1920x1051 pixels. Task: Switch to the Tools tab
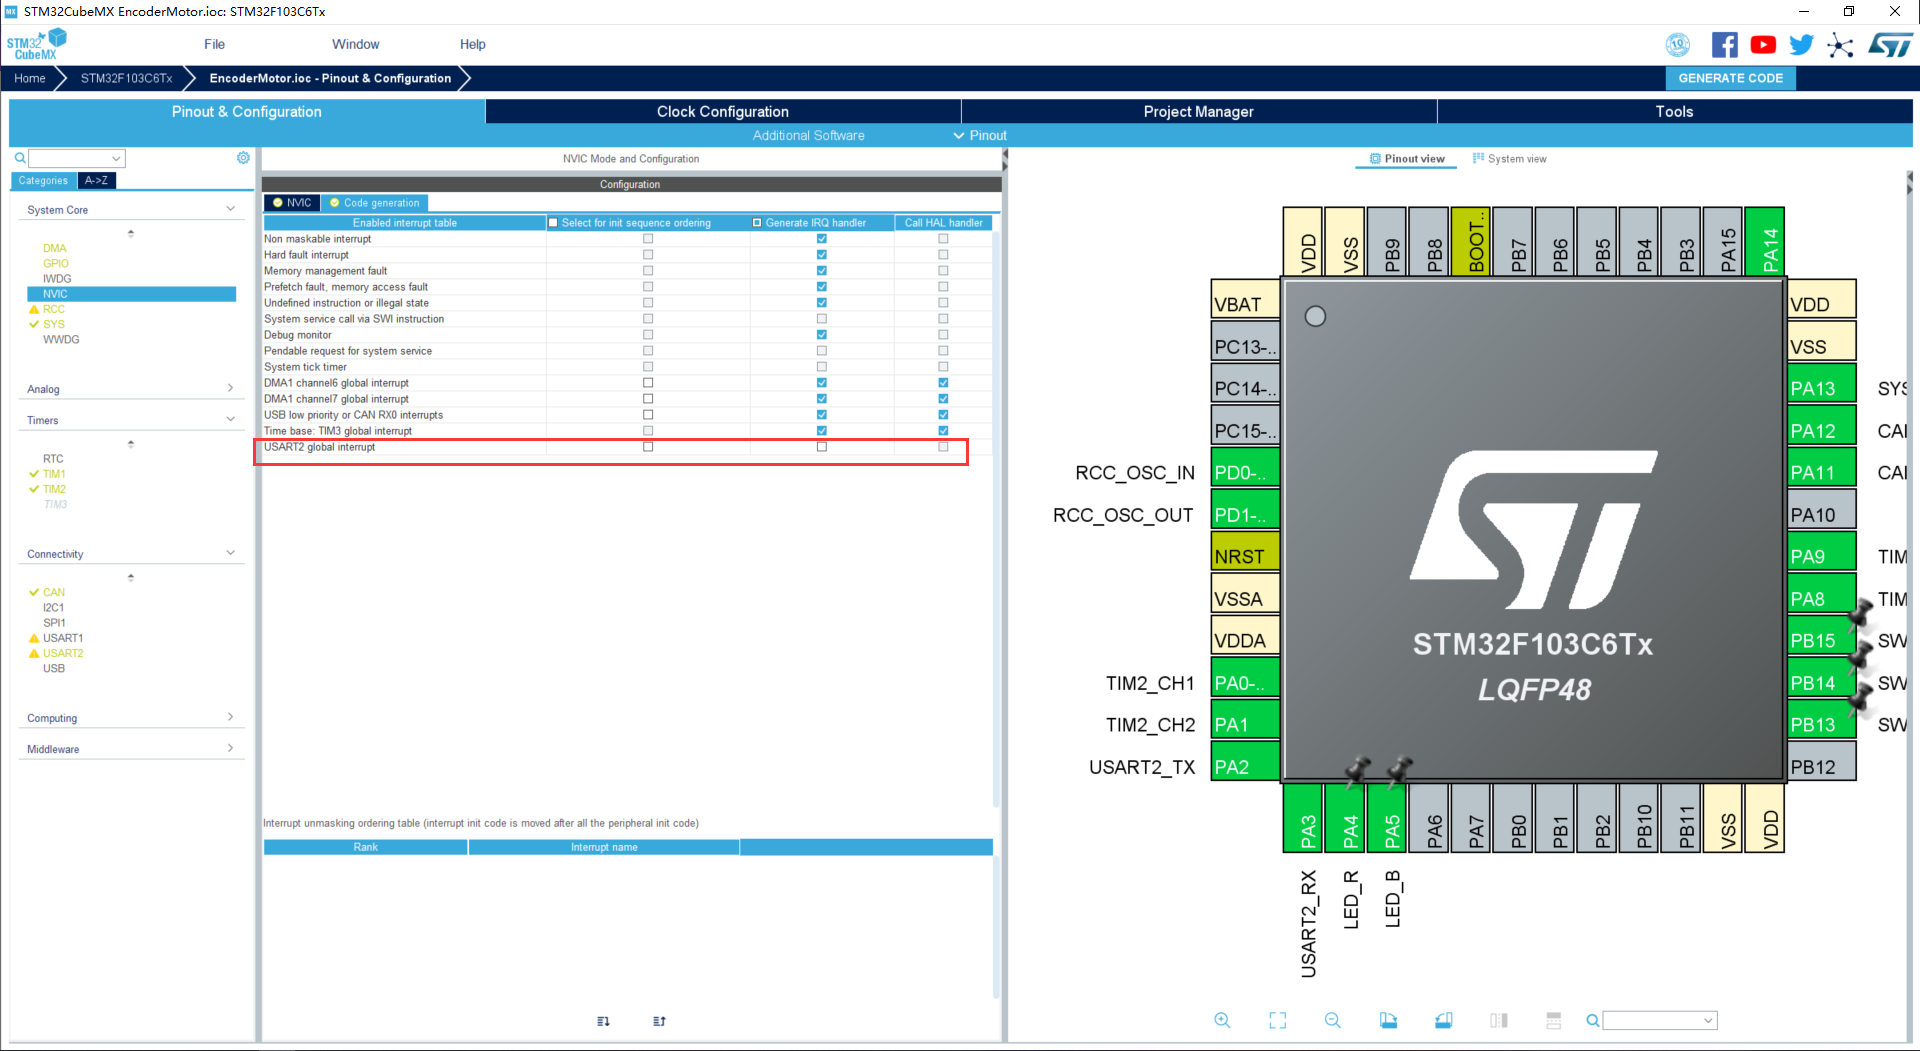tap(1674, 111)
